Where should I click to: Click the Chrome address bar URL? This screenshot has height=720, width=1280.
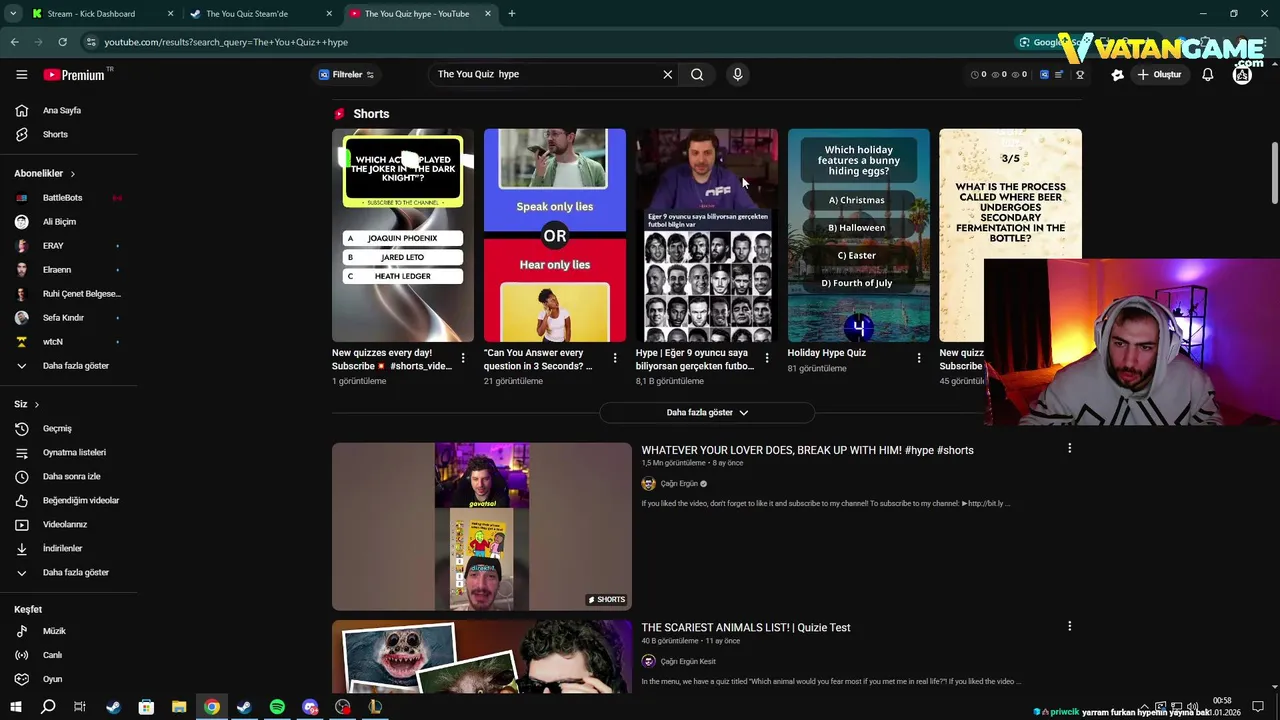pyautogui.click(x=226, y=42)
